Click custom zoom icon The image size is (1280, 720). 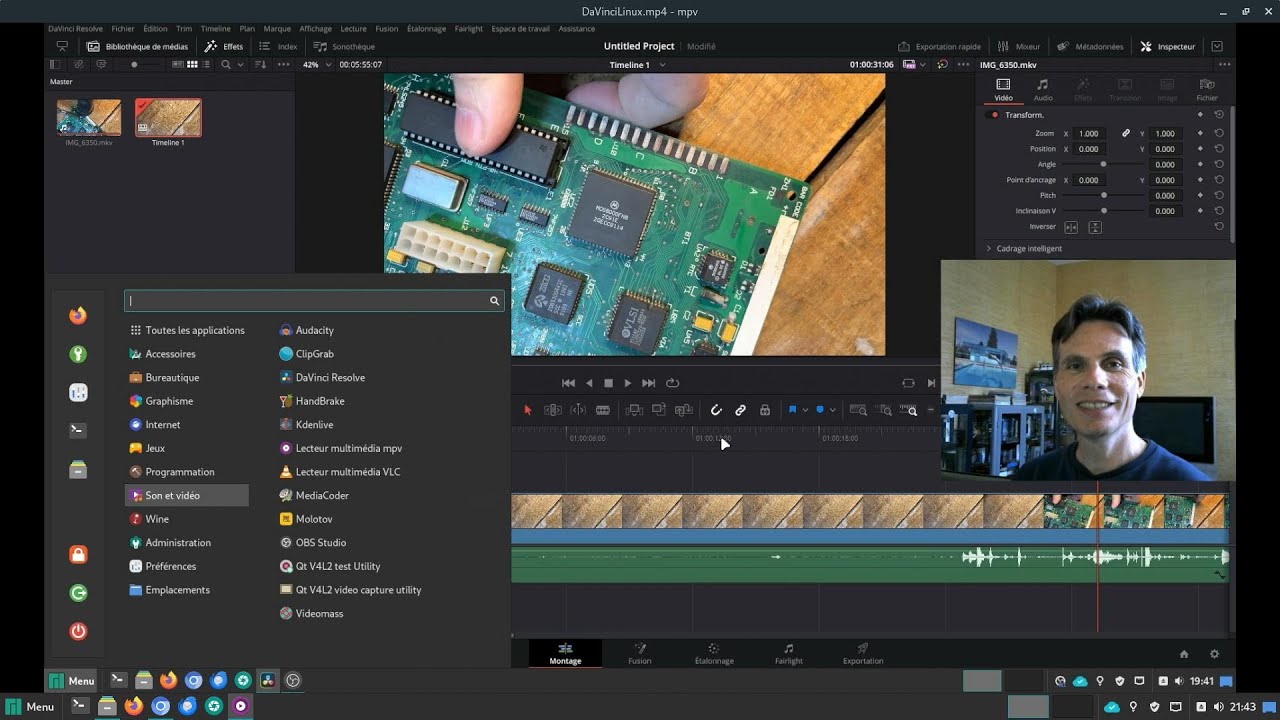[x=909, y=410]
